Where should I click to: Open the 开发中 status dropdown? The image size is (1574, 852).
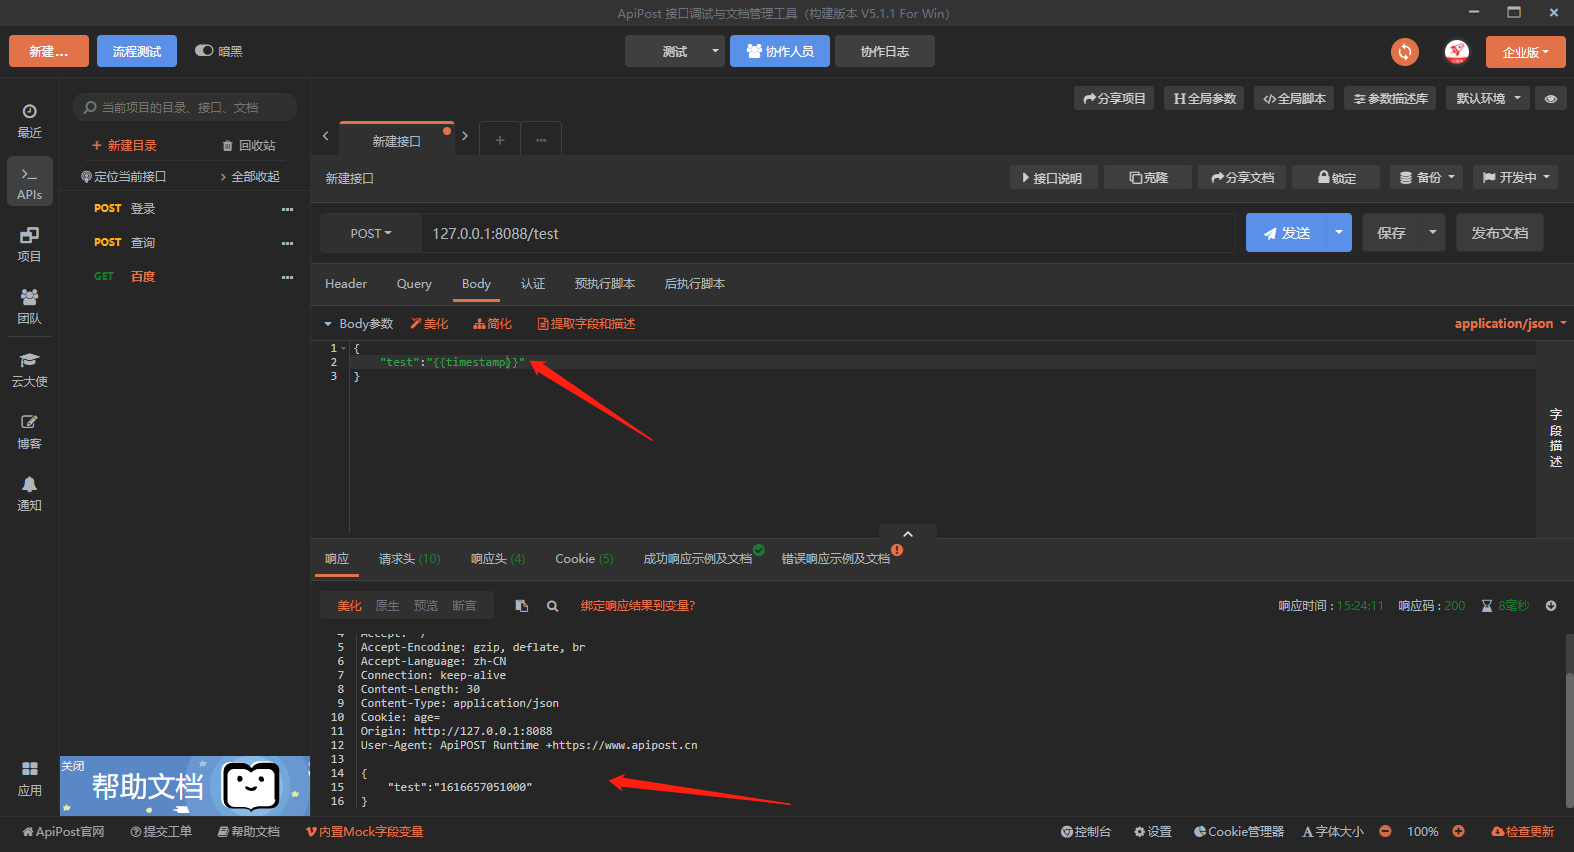[x=1516, y=177]
